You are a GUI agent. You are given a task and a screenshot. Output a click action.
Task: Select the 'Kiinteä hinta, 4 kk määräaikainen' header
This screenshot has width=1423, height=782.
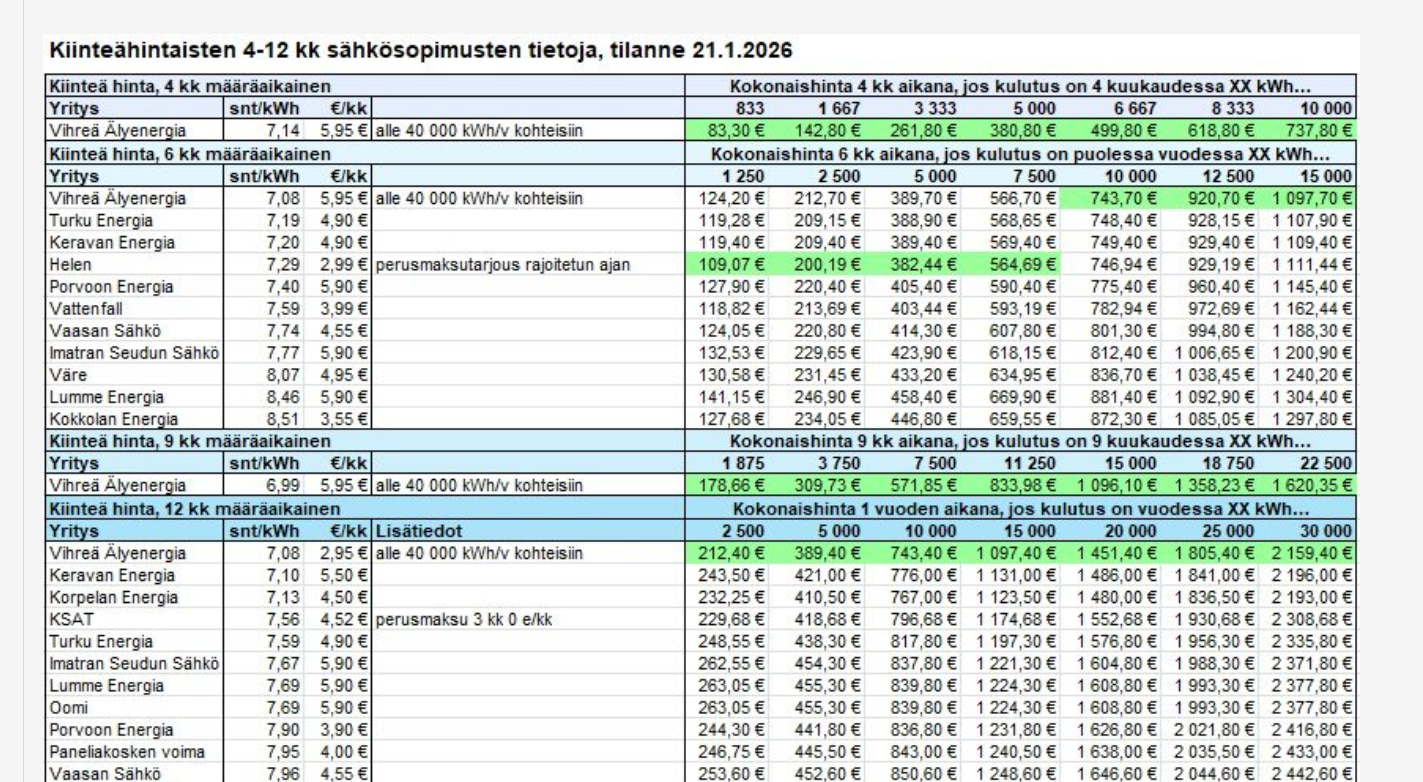[190, 85]
